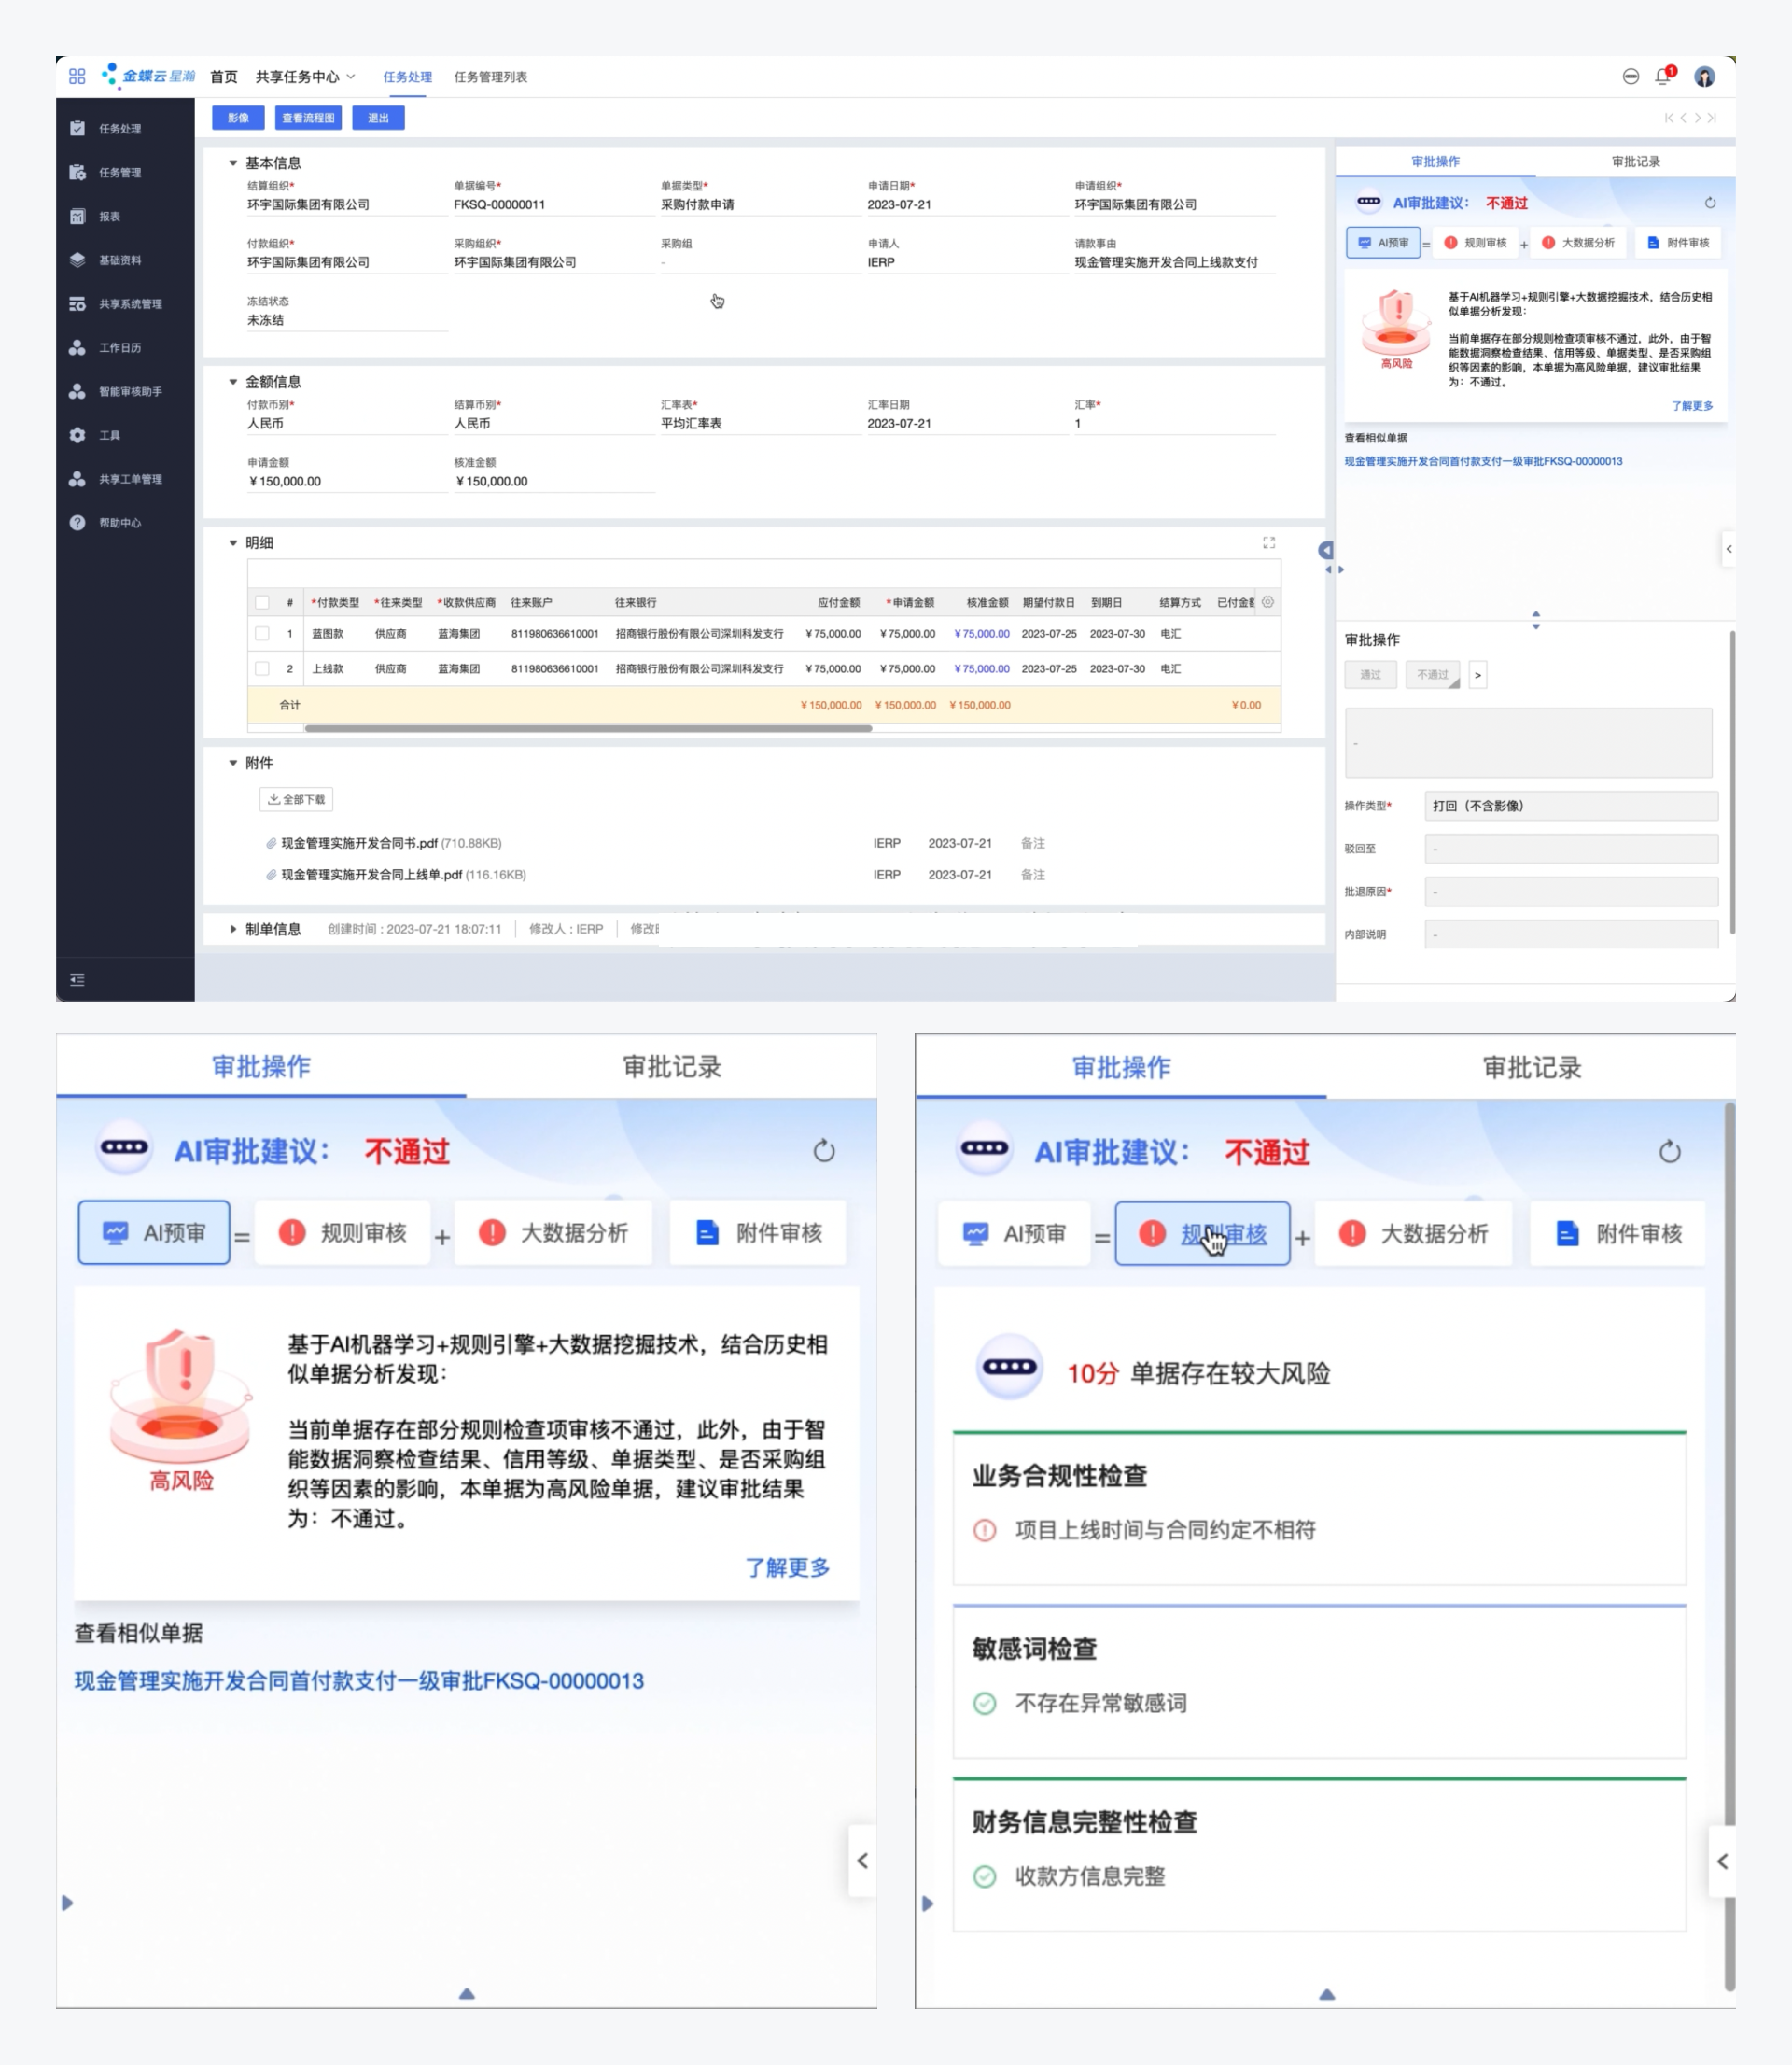Click the column settings gear in detail table
Viewport: 1792px width, 2065px height.
[x=1268, y=602]
